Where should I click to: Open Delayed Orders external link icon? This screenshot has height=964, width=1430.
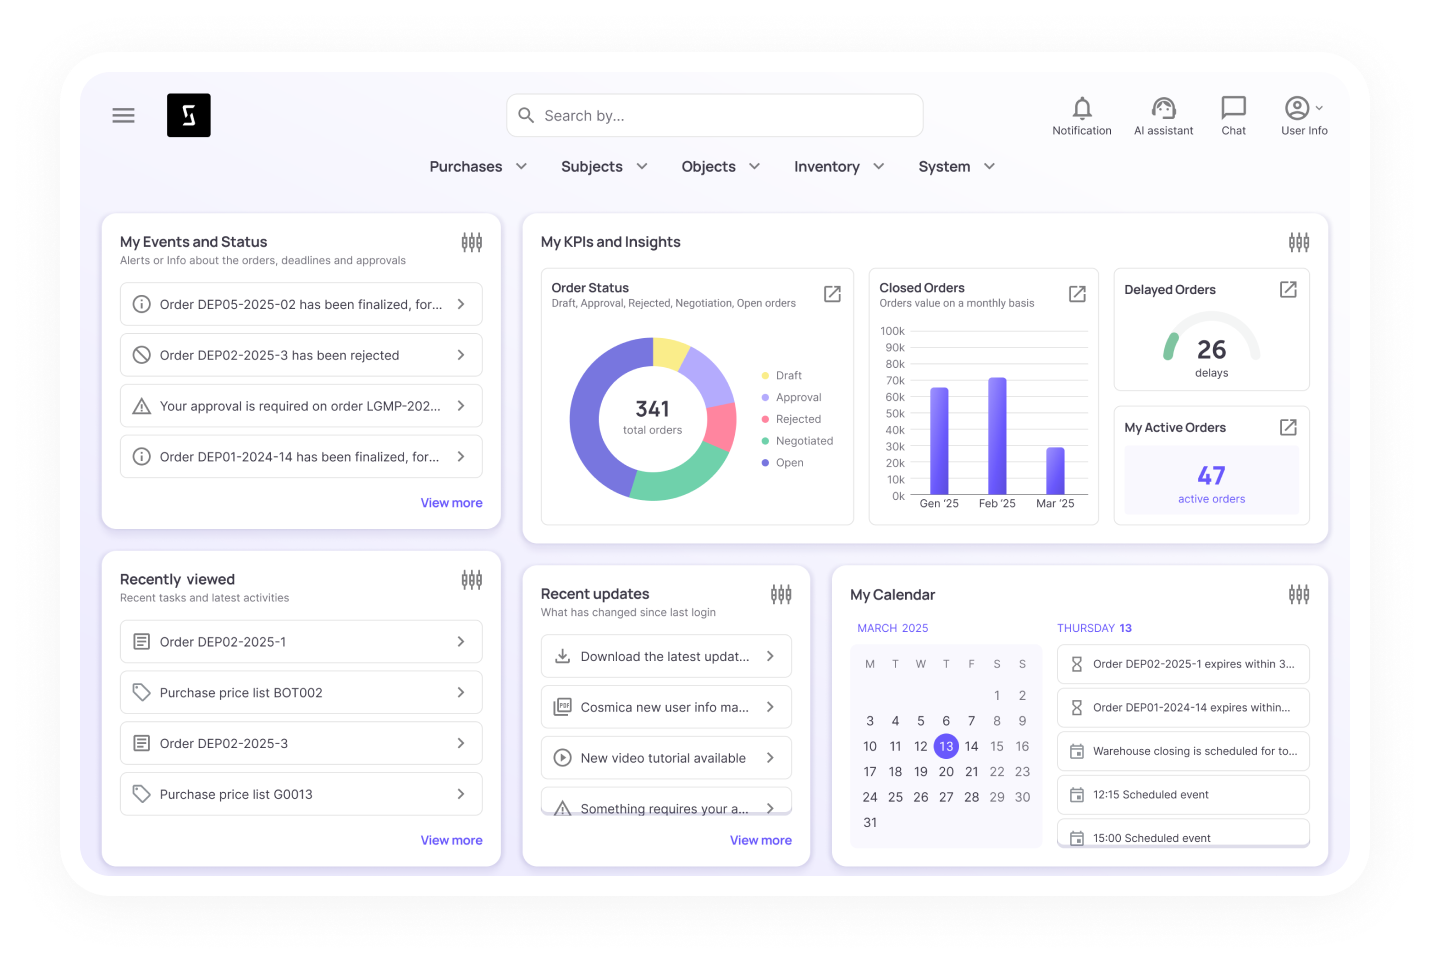point(1288,290)
